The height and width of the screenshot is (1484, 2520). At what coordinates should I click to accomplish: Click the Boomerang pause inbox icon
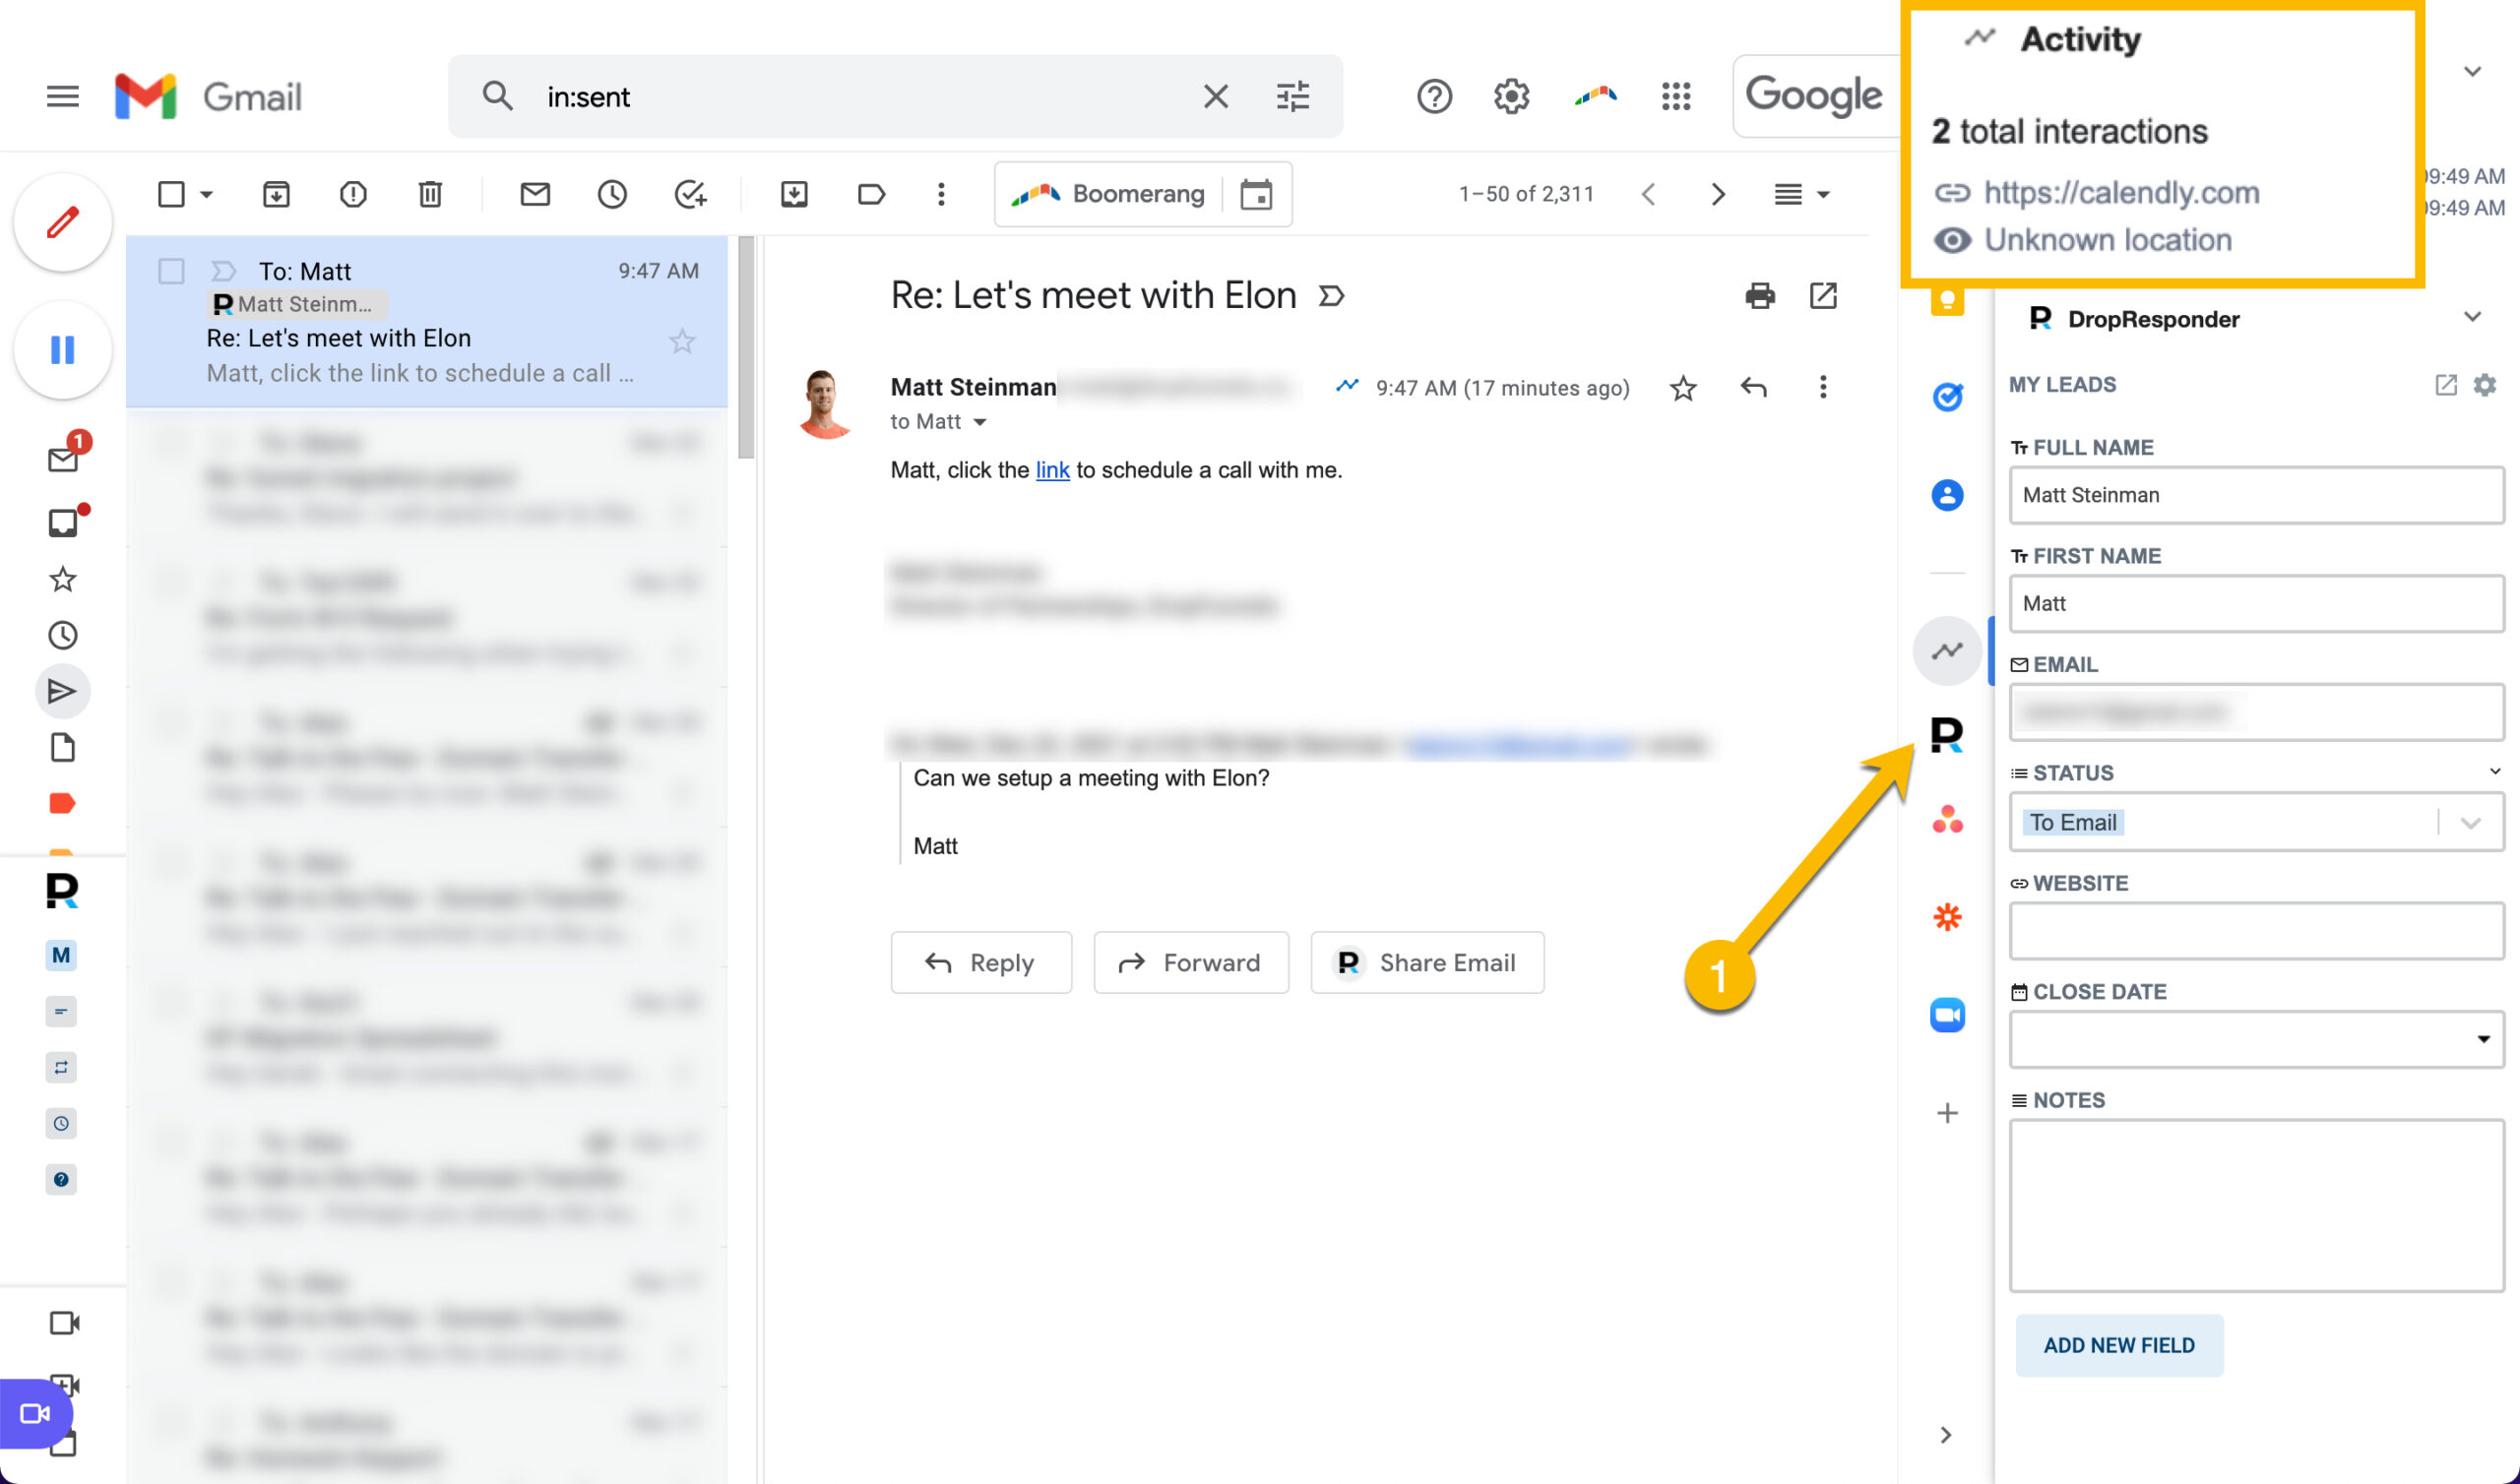62,350
